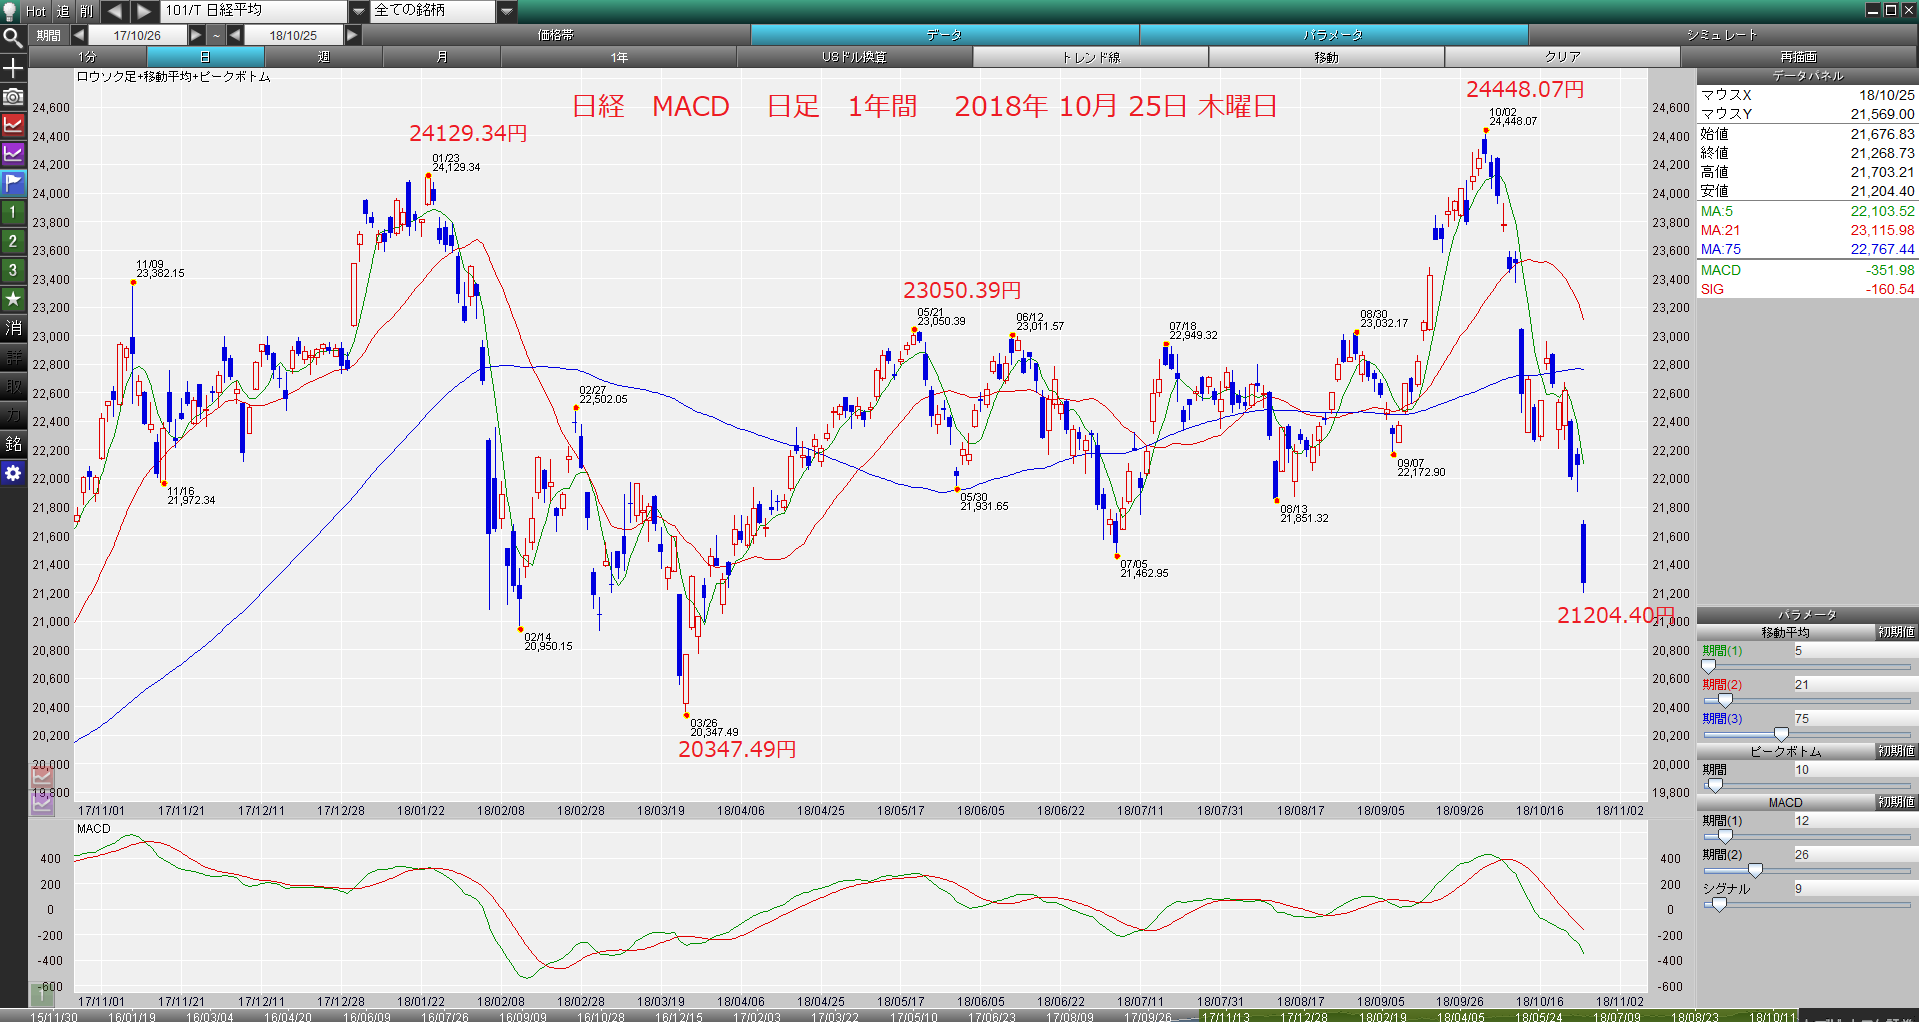
Task: Select chart preset 2 icon
Action: coord(13,242)
